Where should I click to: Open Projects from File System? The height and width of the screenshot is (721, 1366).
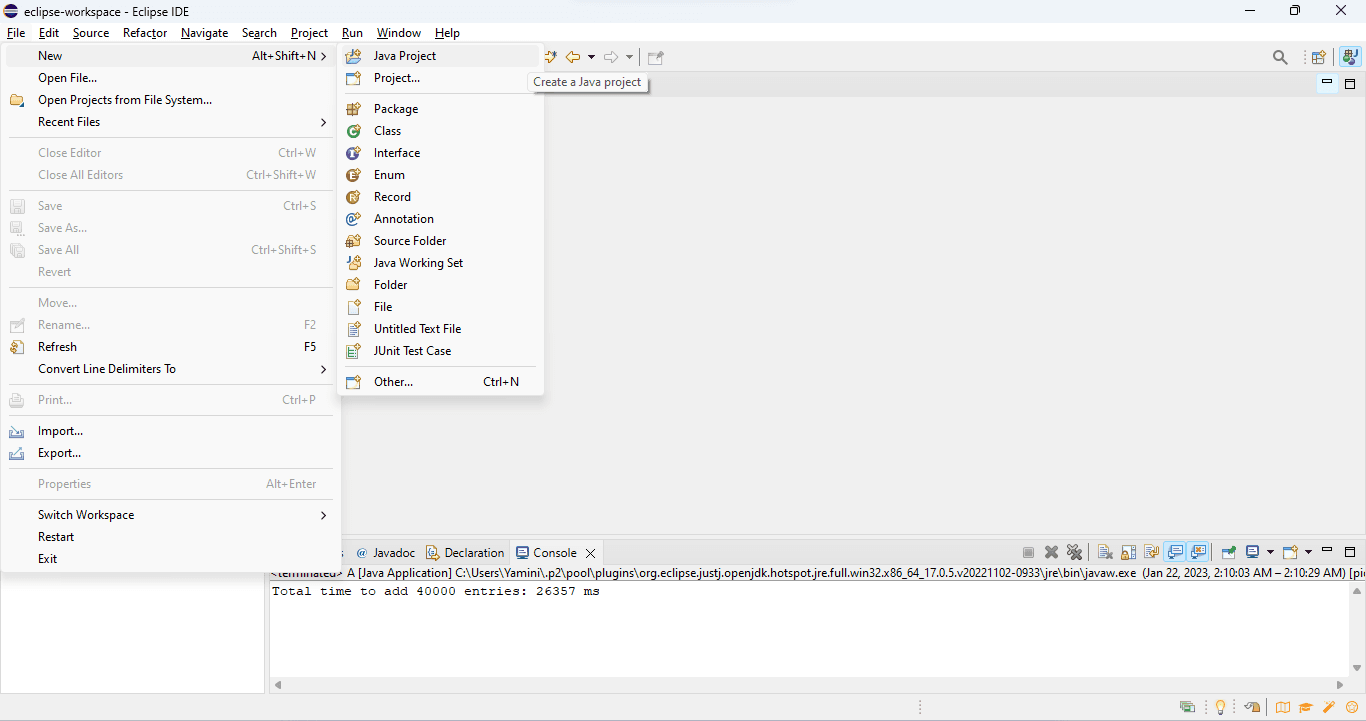[x=170, y=100]
